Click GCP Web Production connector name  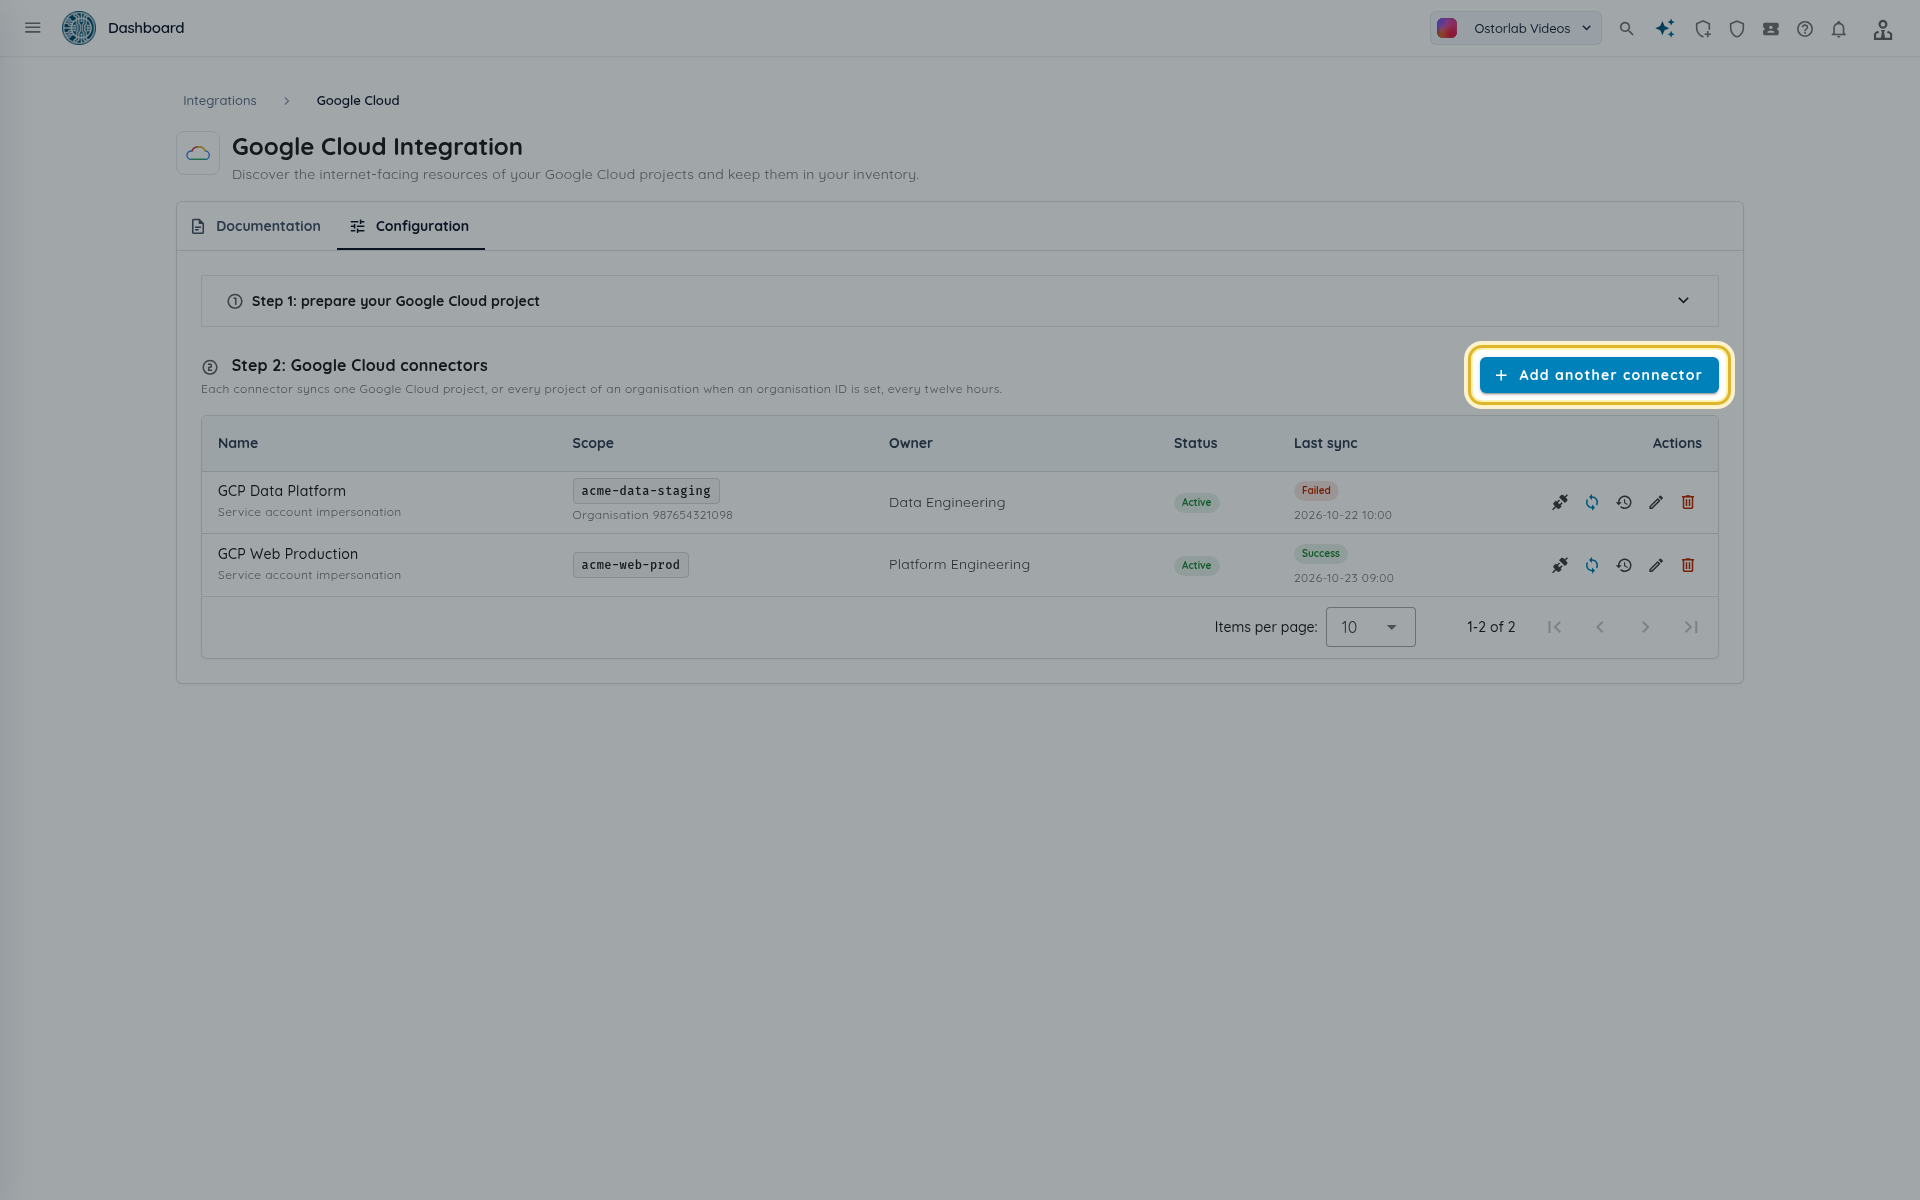click(288, 554)
